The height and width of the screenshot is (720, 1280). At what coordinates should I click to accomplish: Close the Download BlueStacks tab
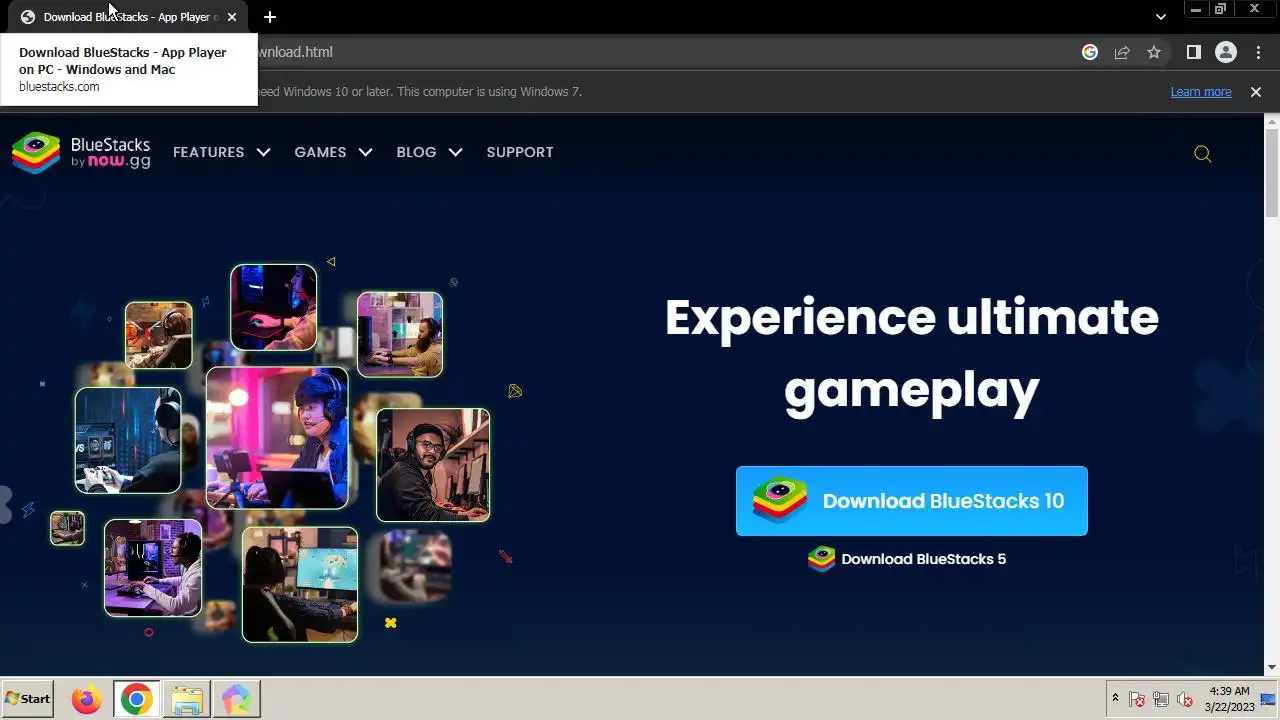(x=232, y=17)
